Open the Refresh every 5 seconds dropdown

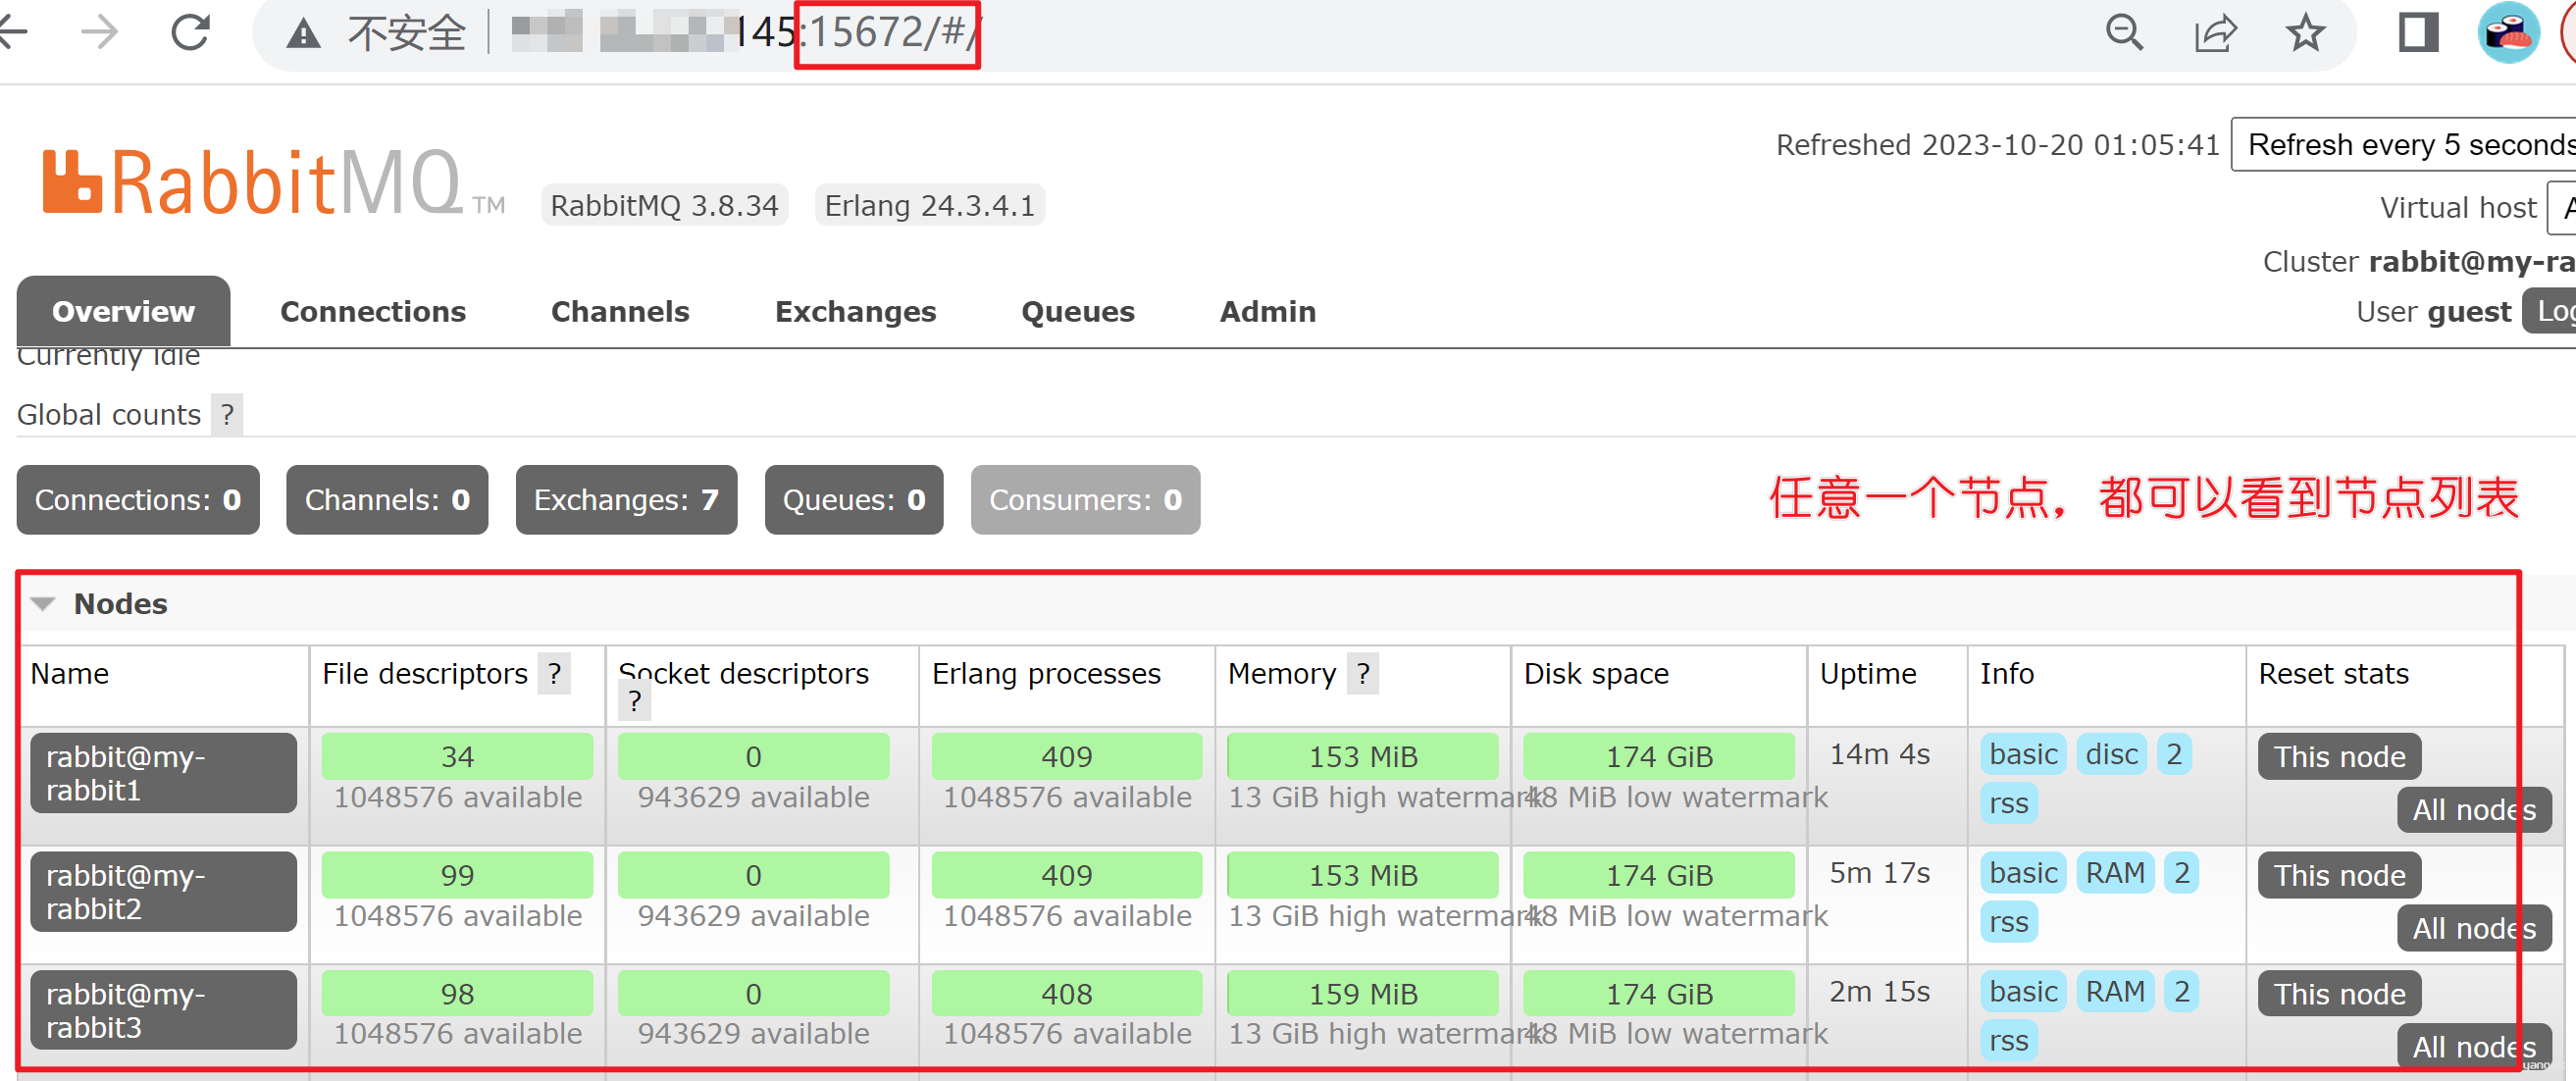(2403, 145)
